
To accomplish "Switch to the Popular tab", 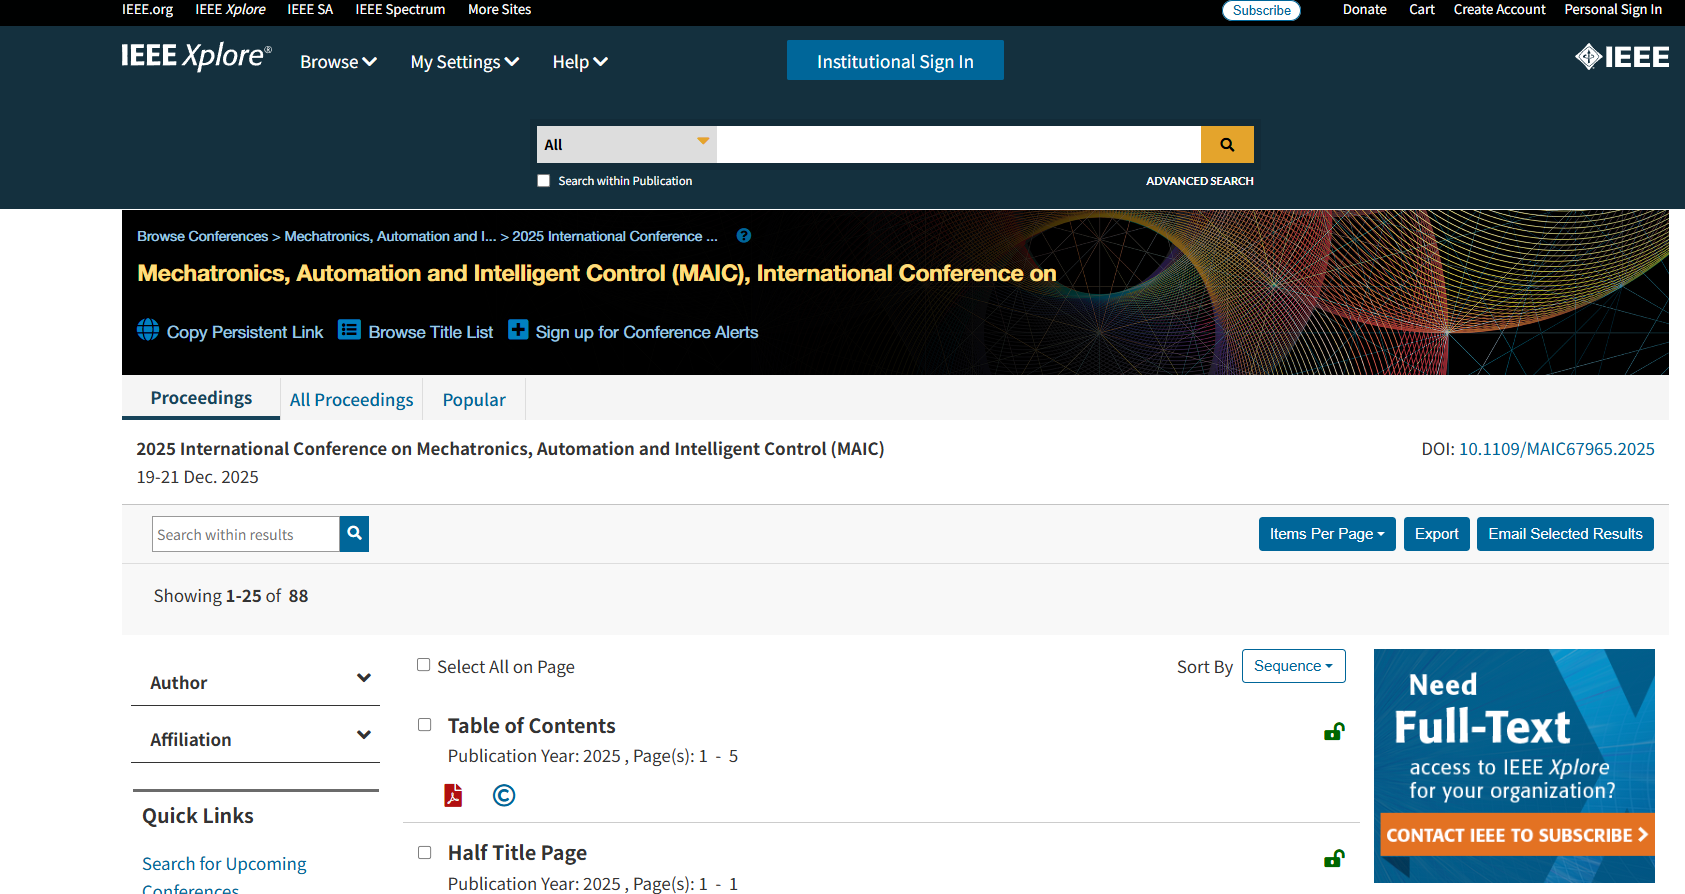I will (474, 400).
